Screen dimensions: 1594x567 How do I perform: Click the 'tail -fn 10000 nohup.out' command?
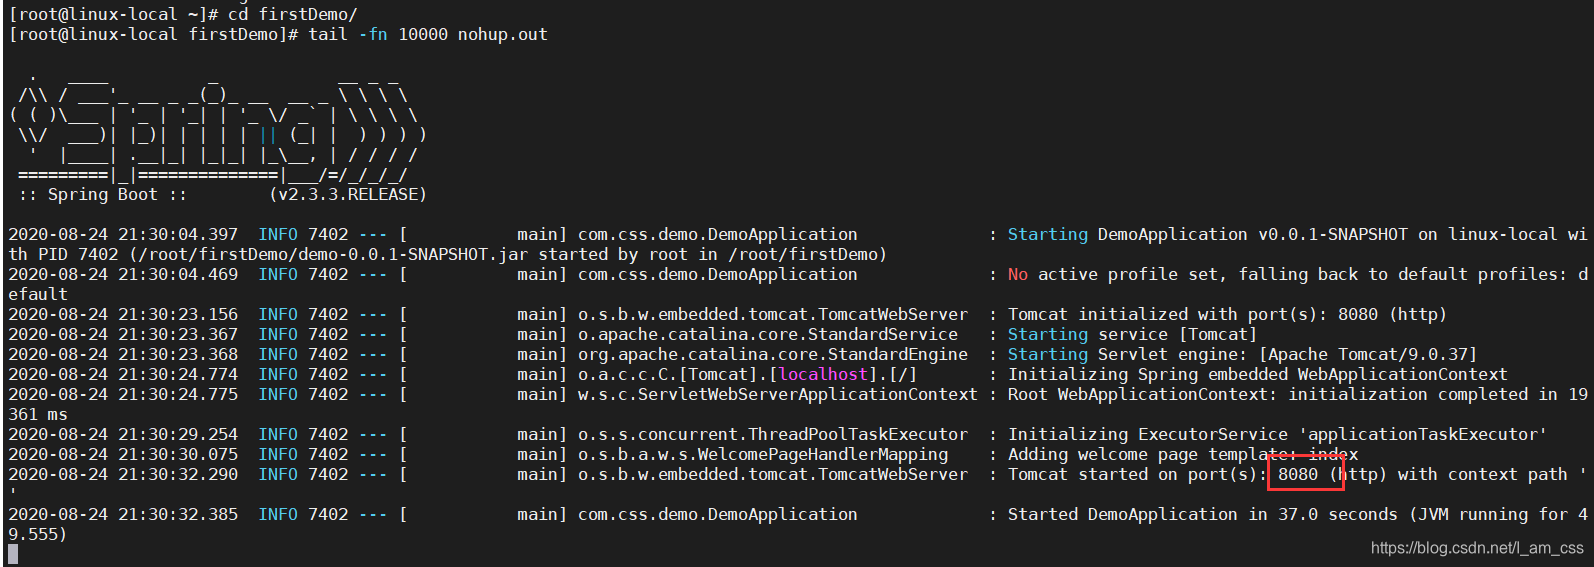pyautogui.click(x=428, y=34)
